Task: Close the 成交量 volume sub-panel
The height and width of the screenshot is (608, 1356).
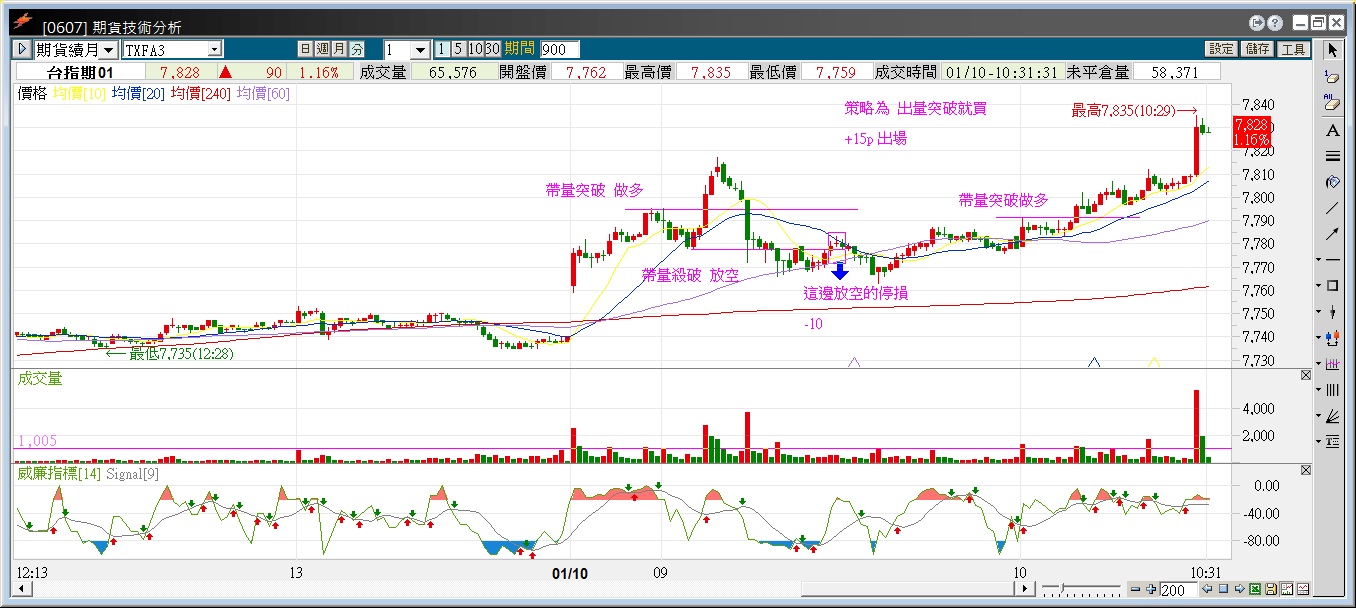Action: point(1305,376)
